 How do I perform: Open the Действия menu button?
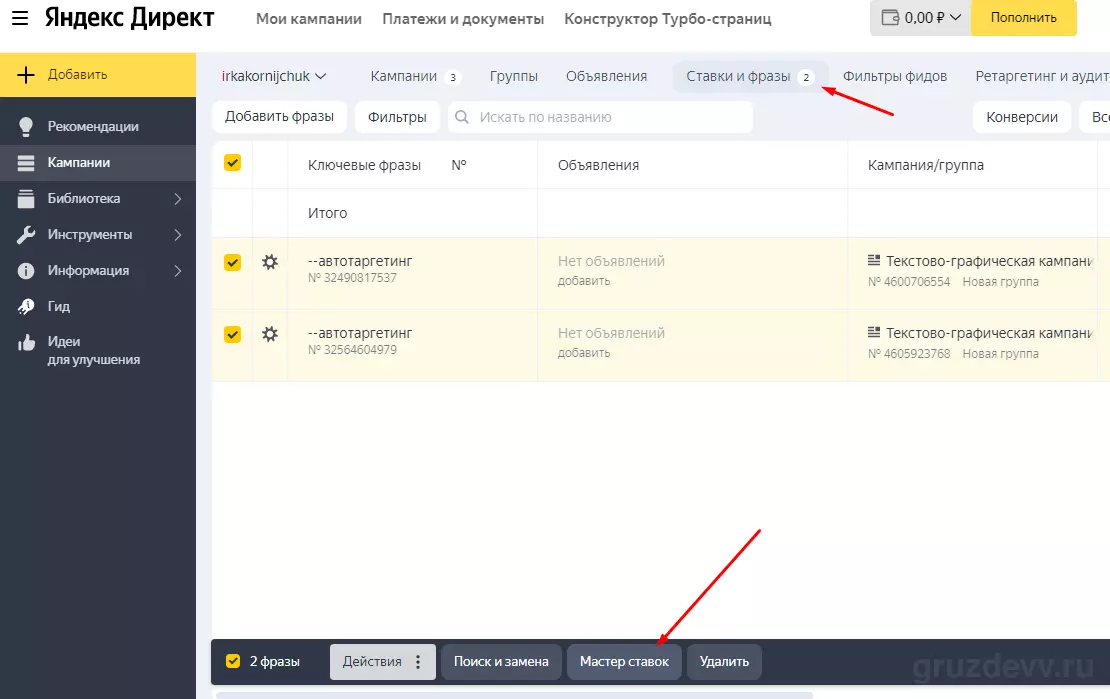(382, 661)
